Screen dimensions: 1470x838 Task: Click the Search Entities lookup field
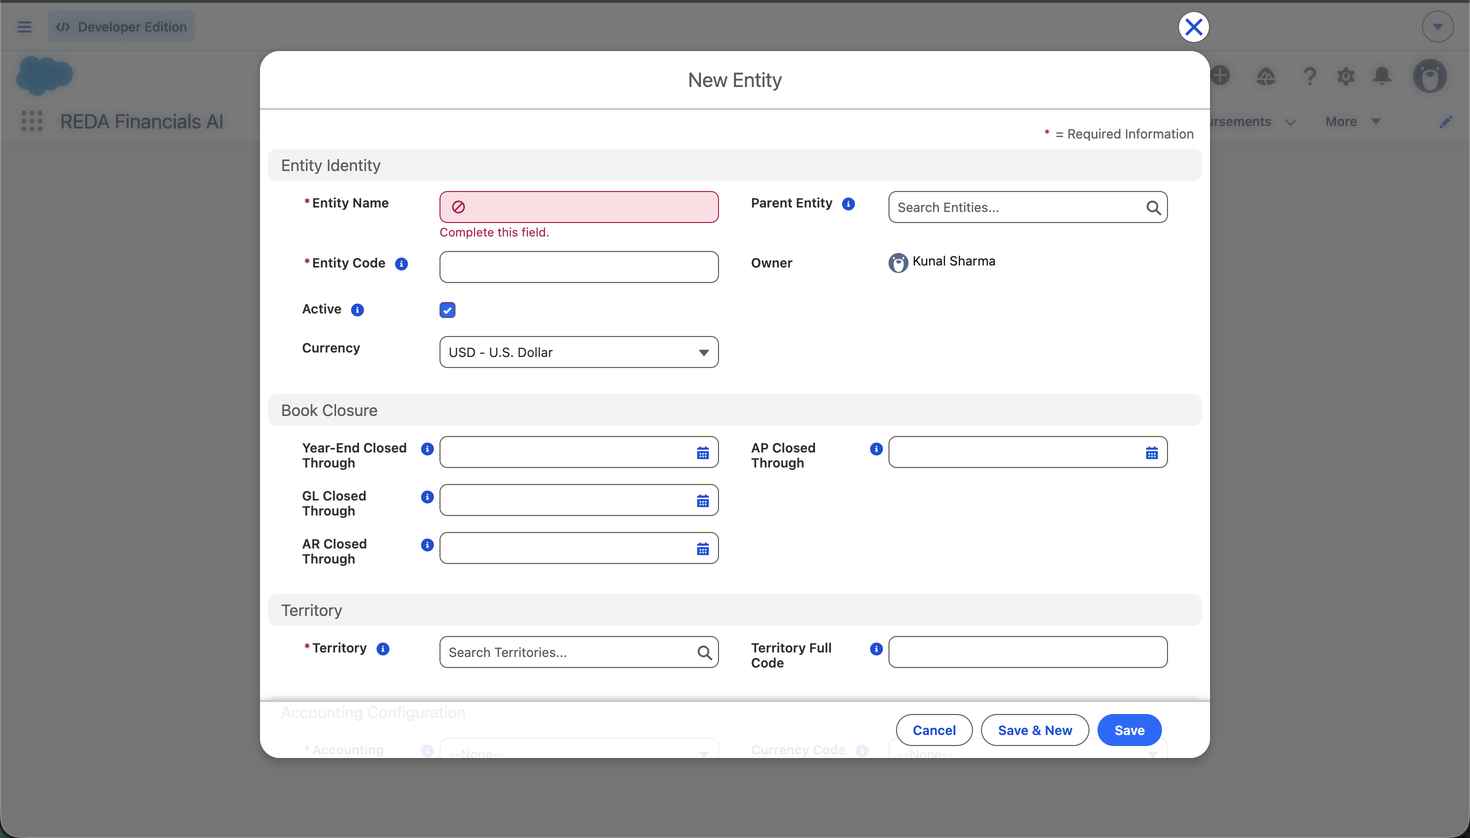[x=1028, y=207]
